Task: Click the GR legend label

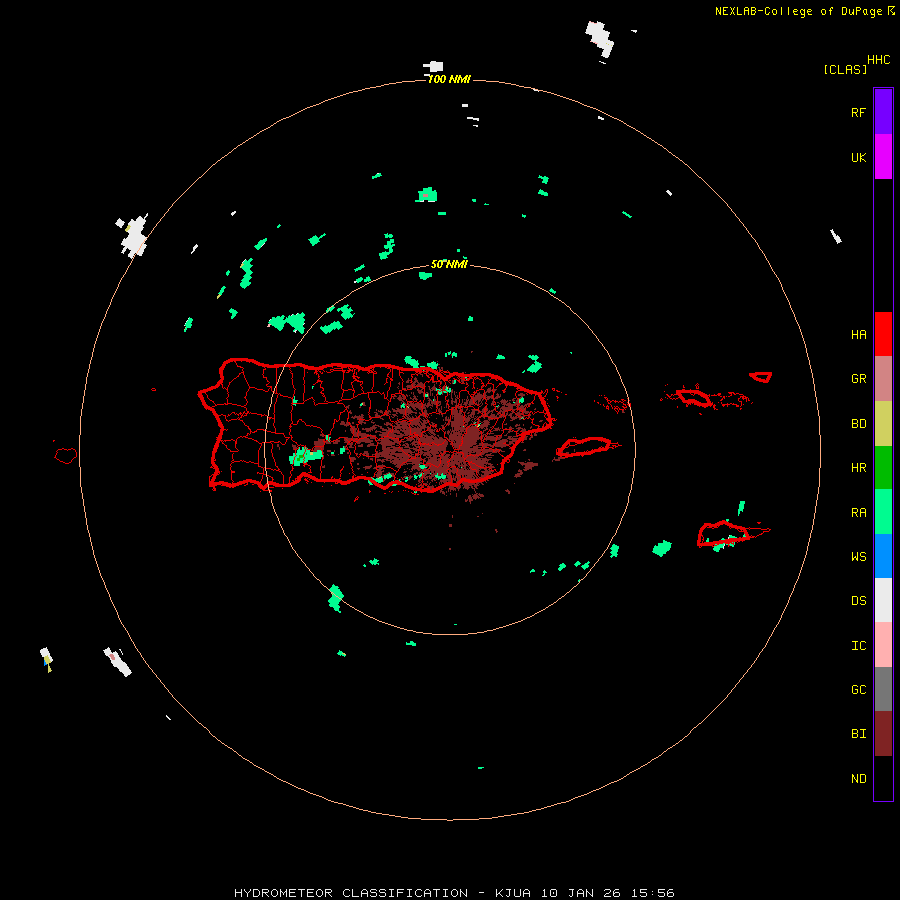Action: pos(858,378)
